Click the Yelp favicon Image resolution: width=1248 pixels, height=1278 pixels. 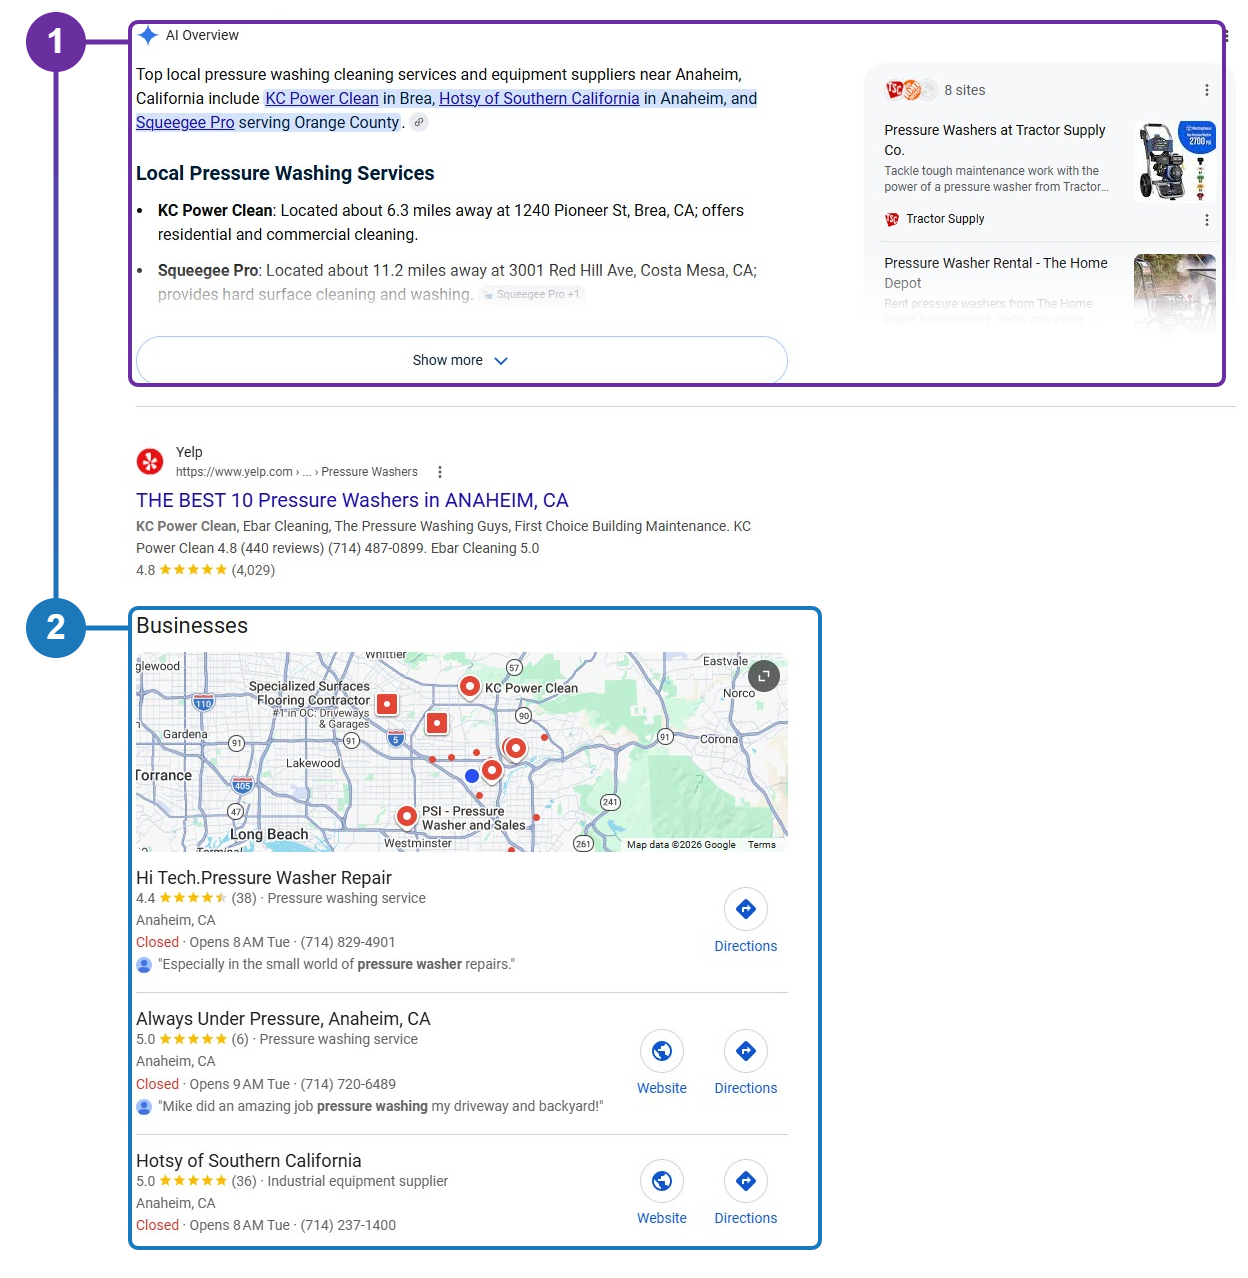[x=150, y=461]
